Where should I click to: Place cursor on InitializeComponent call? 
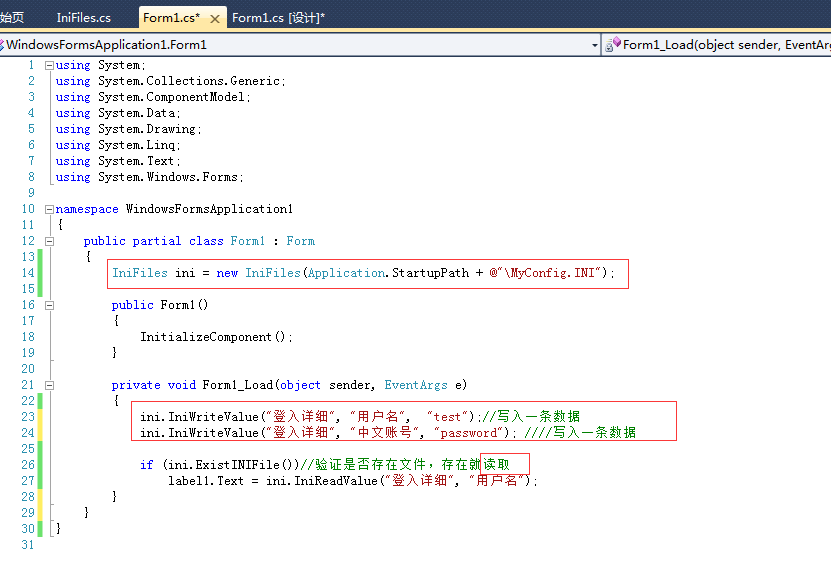tap(213, 337)
